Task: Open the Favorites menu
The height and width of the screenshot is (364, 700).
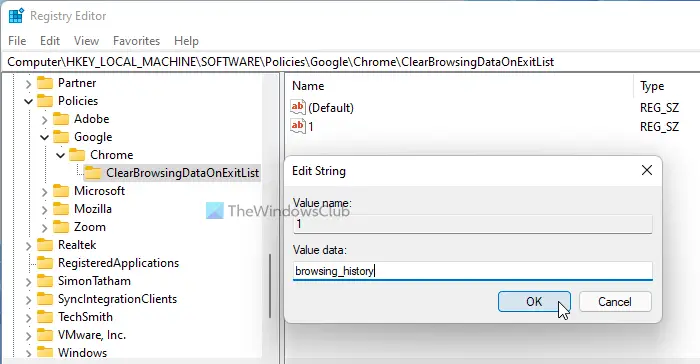Action: click(136, 41)
